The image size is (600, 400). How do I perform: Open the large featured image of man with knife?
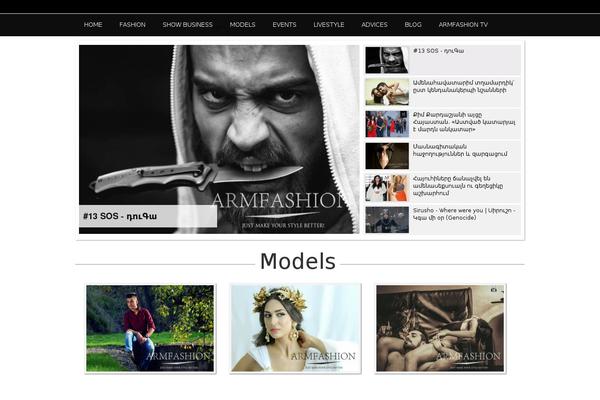click(x=219, y=139)
